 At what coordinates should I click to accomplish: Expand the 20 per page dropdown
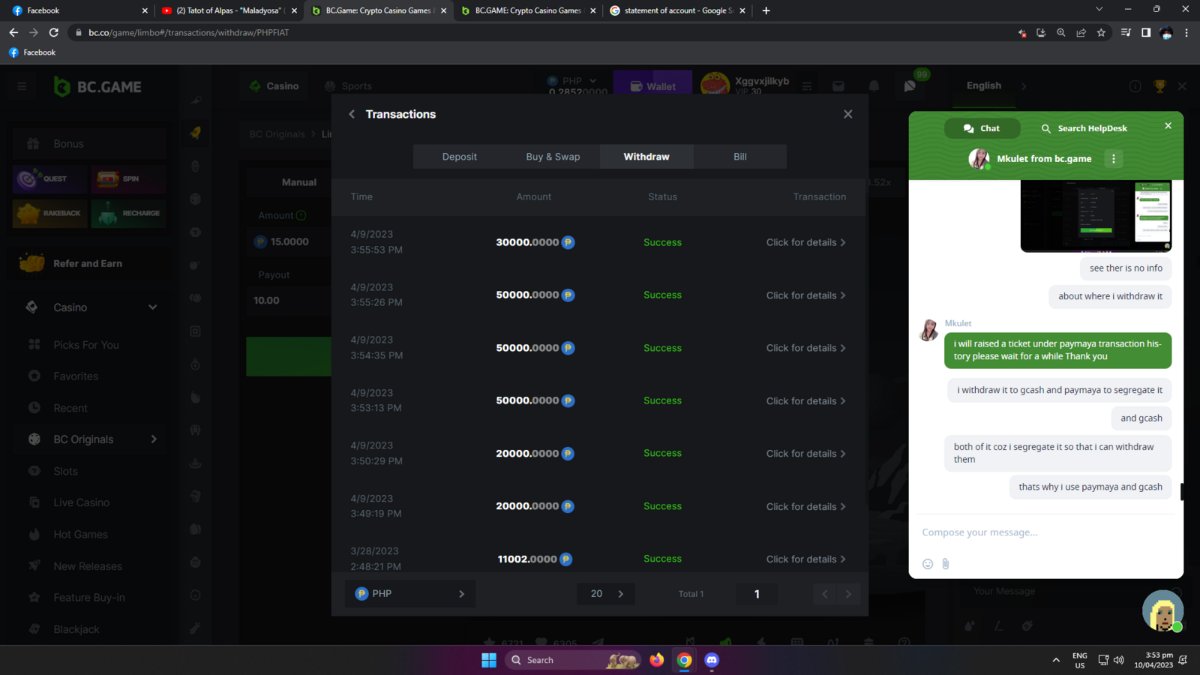point(606,594)
